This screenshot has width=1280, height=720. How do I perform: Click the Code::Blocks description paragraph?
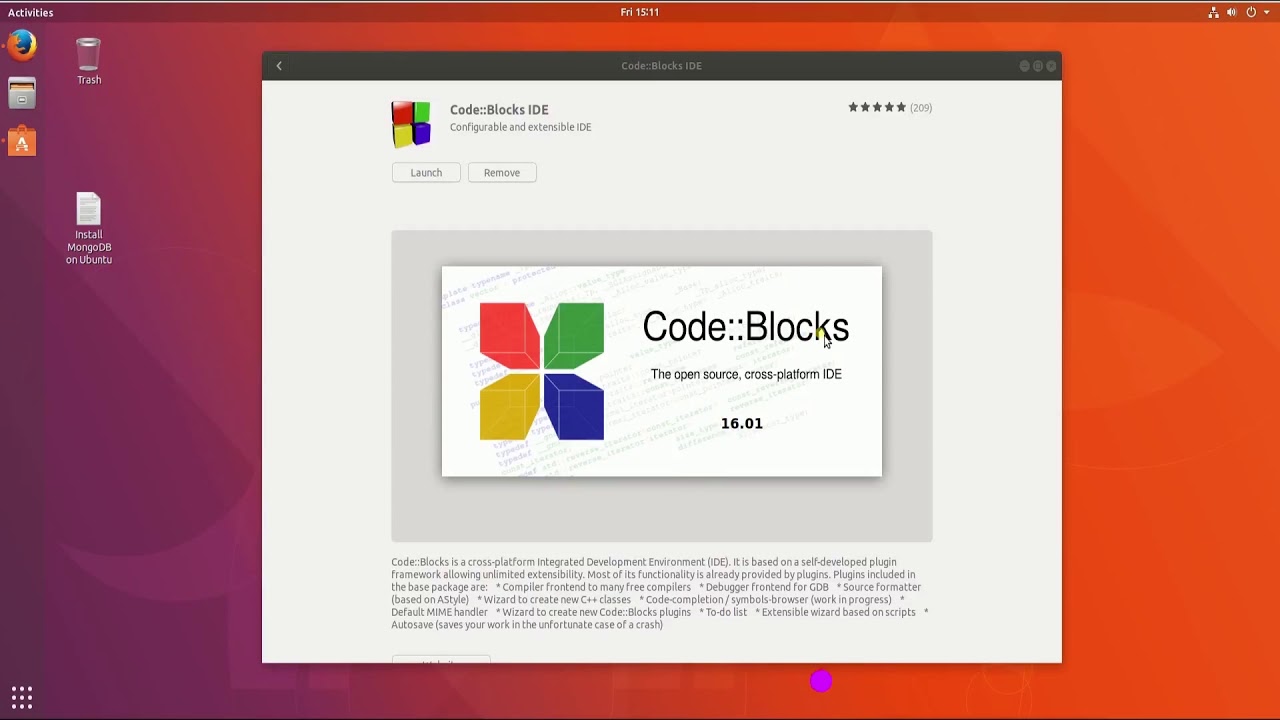coord(661,593)
